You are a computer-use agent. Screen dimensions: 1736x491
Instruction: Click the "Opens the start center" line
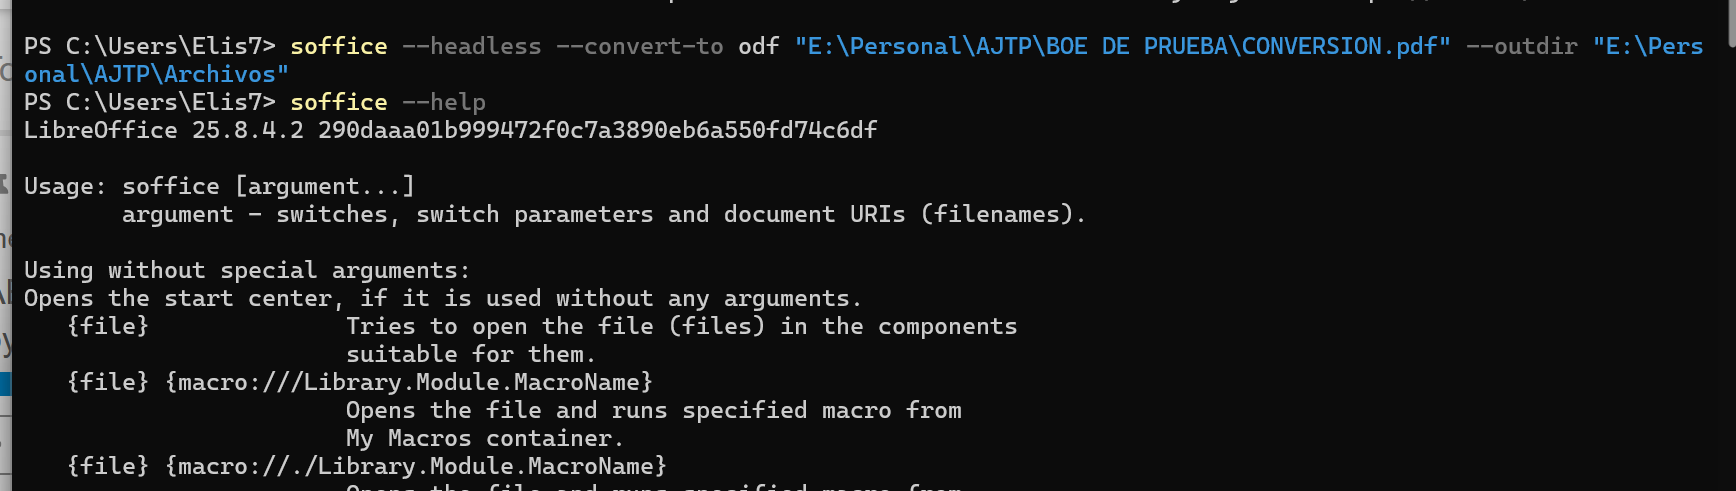coord(442,298)
